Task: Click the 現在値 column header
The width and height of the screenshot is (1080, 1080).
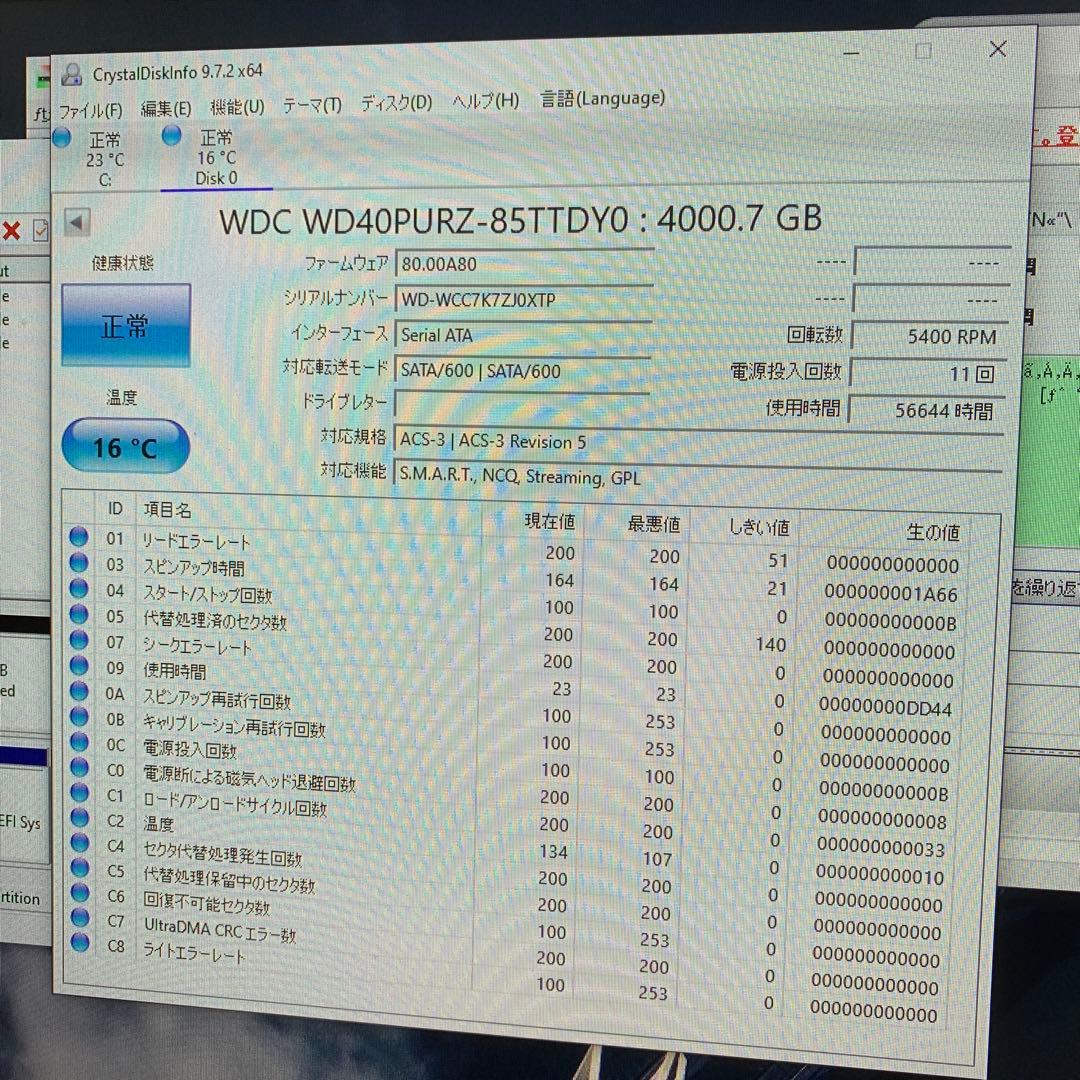Action: click(550, 521)
